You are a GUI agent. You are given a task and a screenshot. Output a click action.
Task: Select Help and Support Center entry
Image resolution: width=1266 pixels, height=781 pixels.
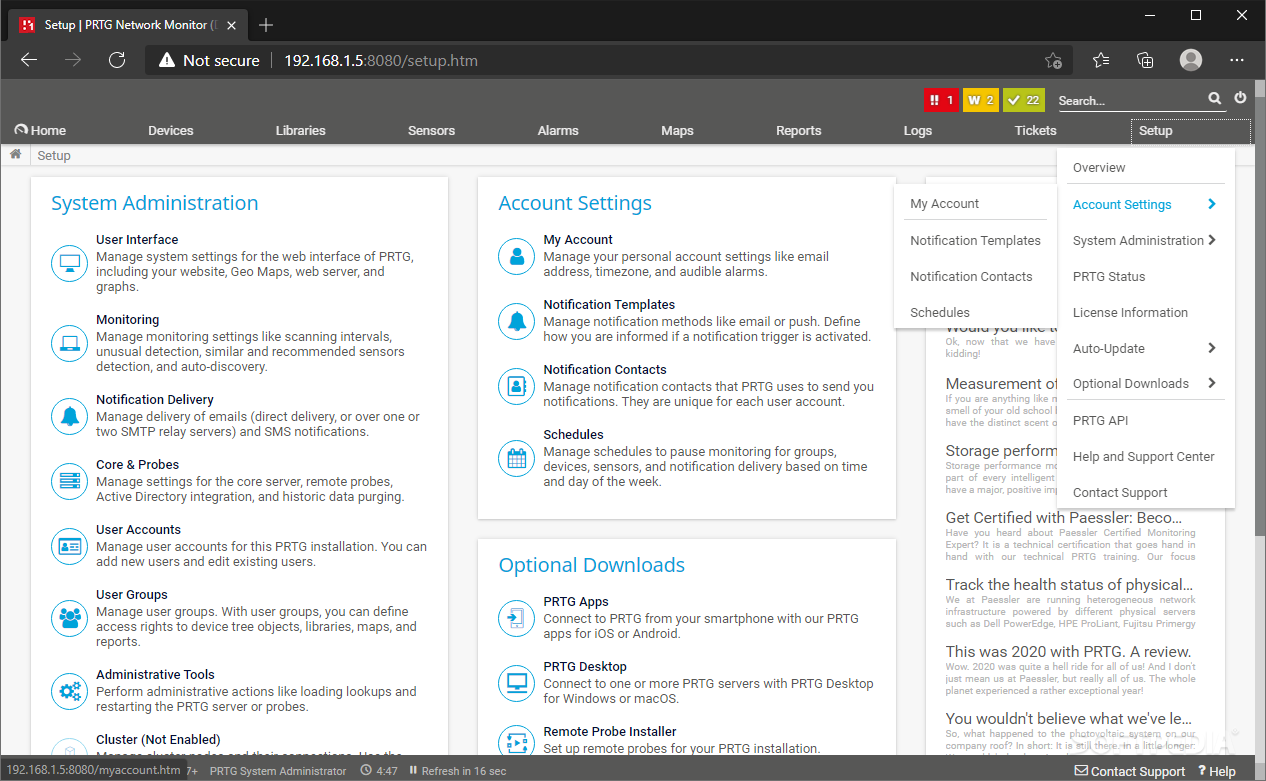coord(1146,456)
